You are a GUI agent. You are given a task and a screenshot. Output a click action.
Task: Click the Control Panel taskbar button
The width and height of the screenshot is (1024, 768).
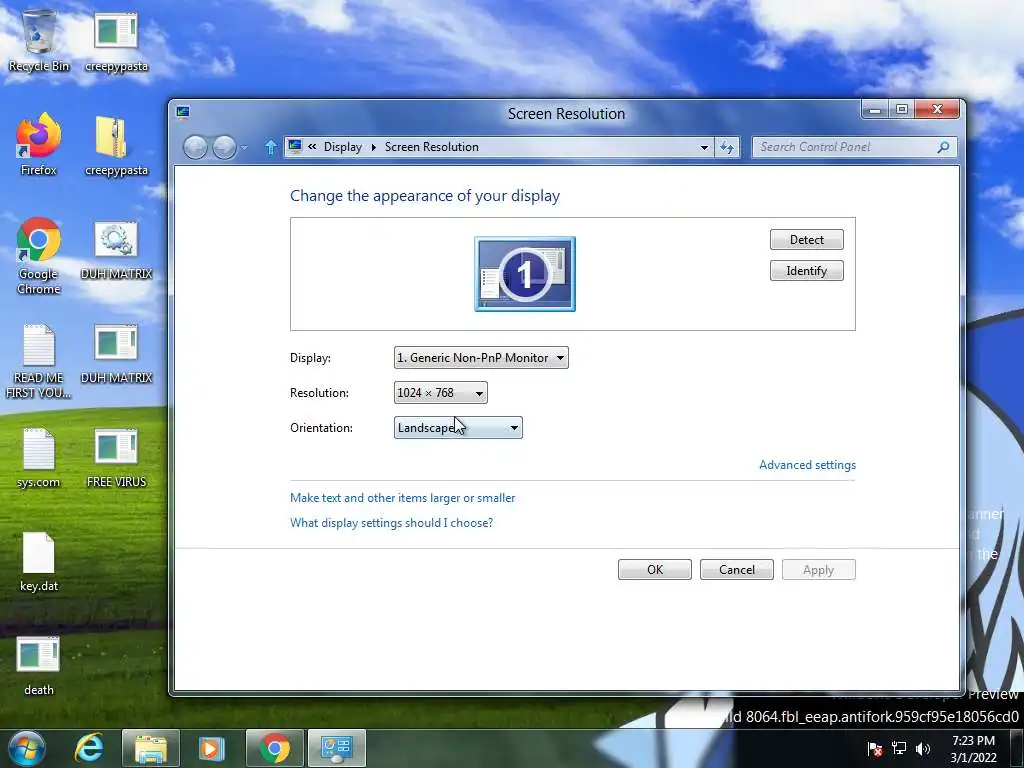coord(337,748)
